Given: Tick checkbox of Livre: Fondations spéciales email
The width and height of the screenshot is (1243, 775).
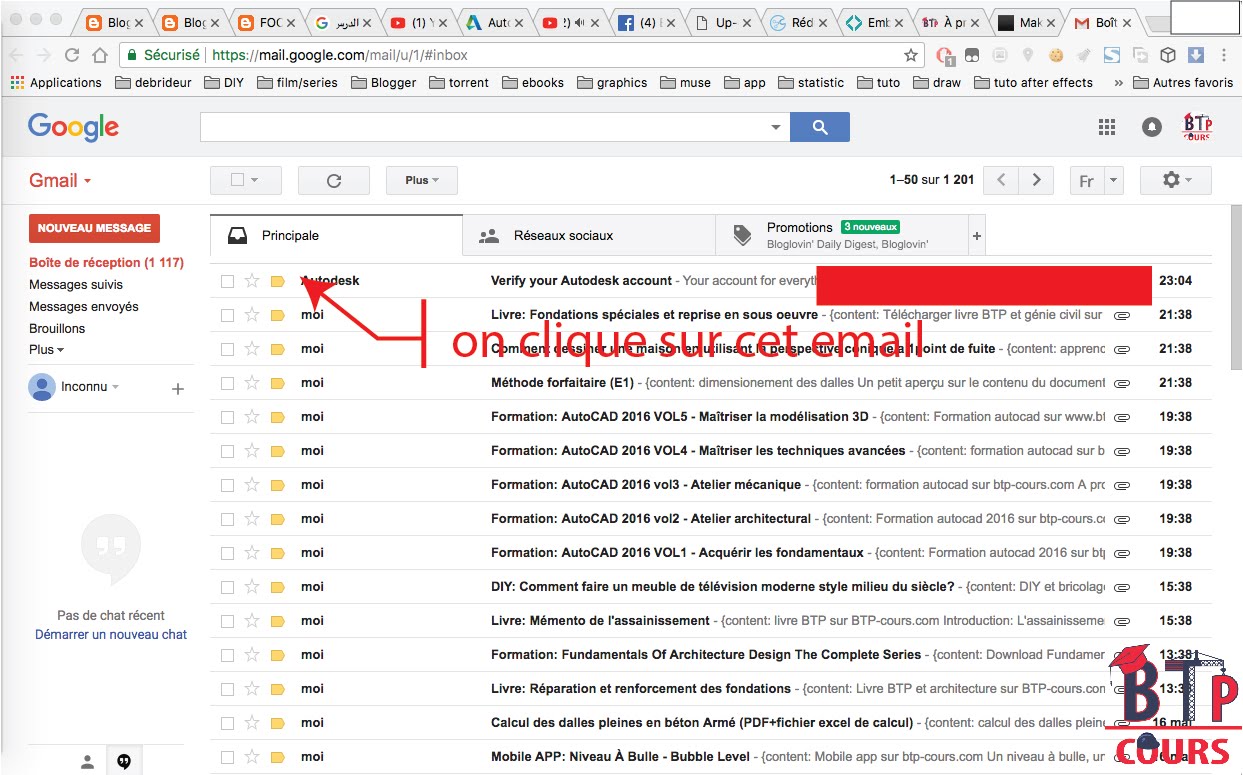Looking at the screenshot, I should click(x=227, y=315).
